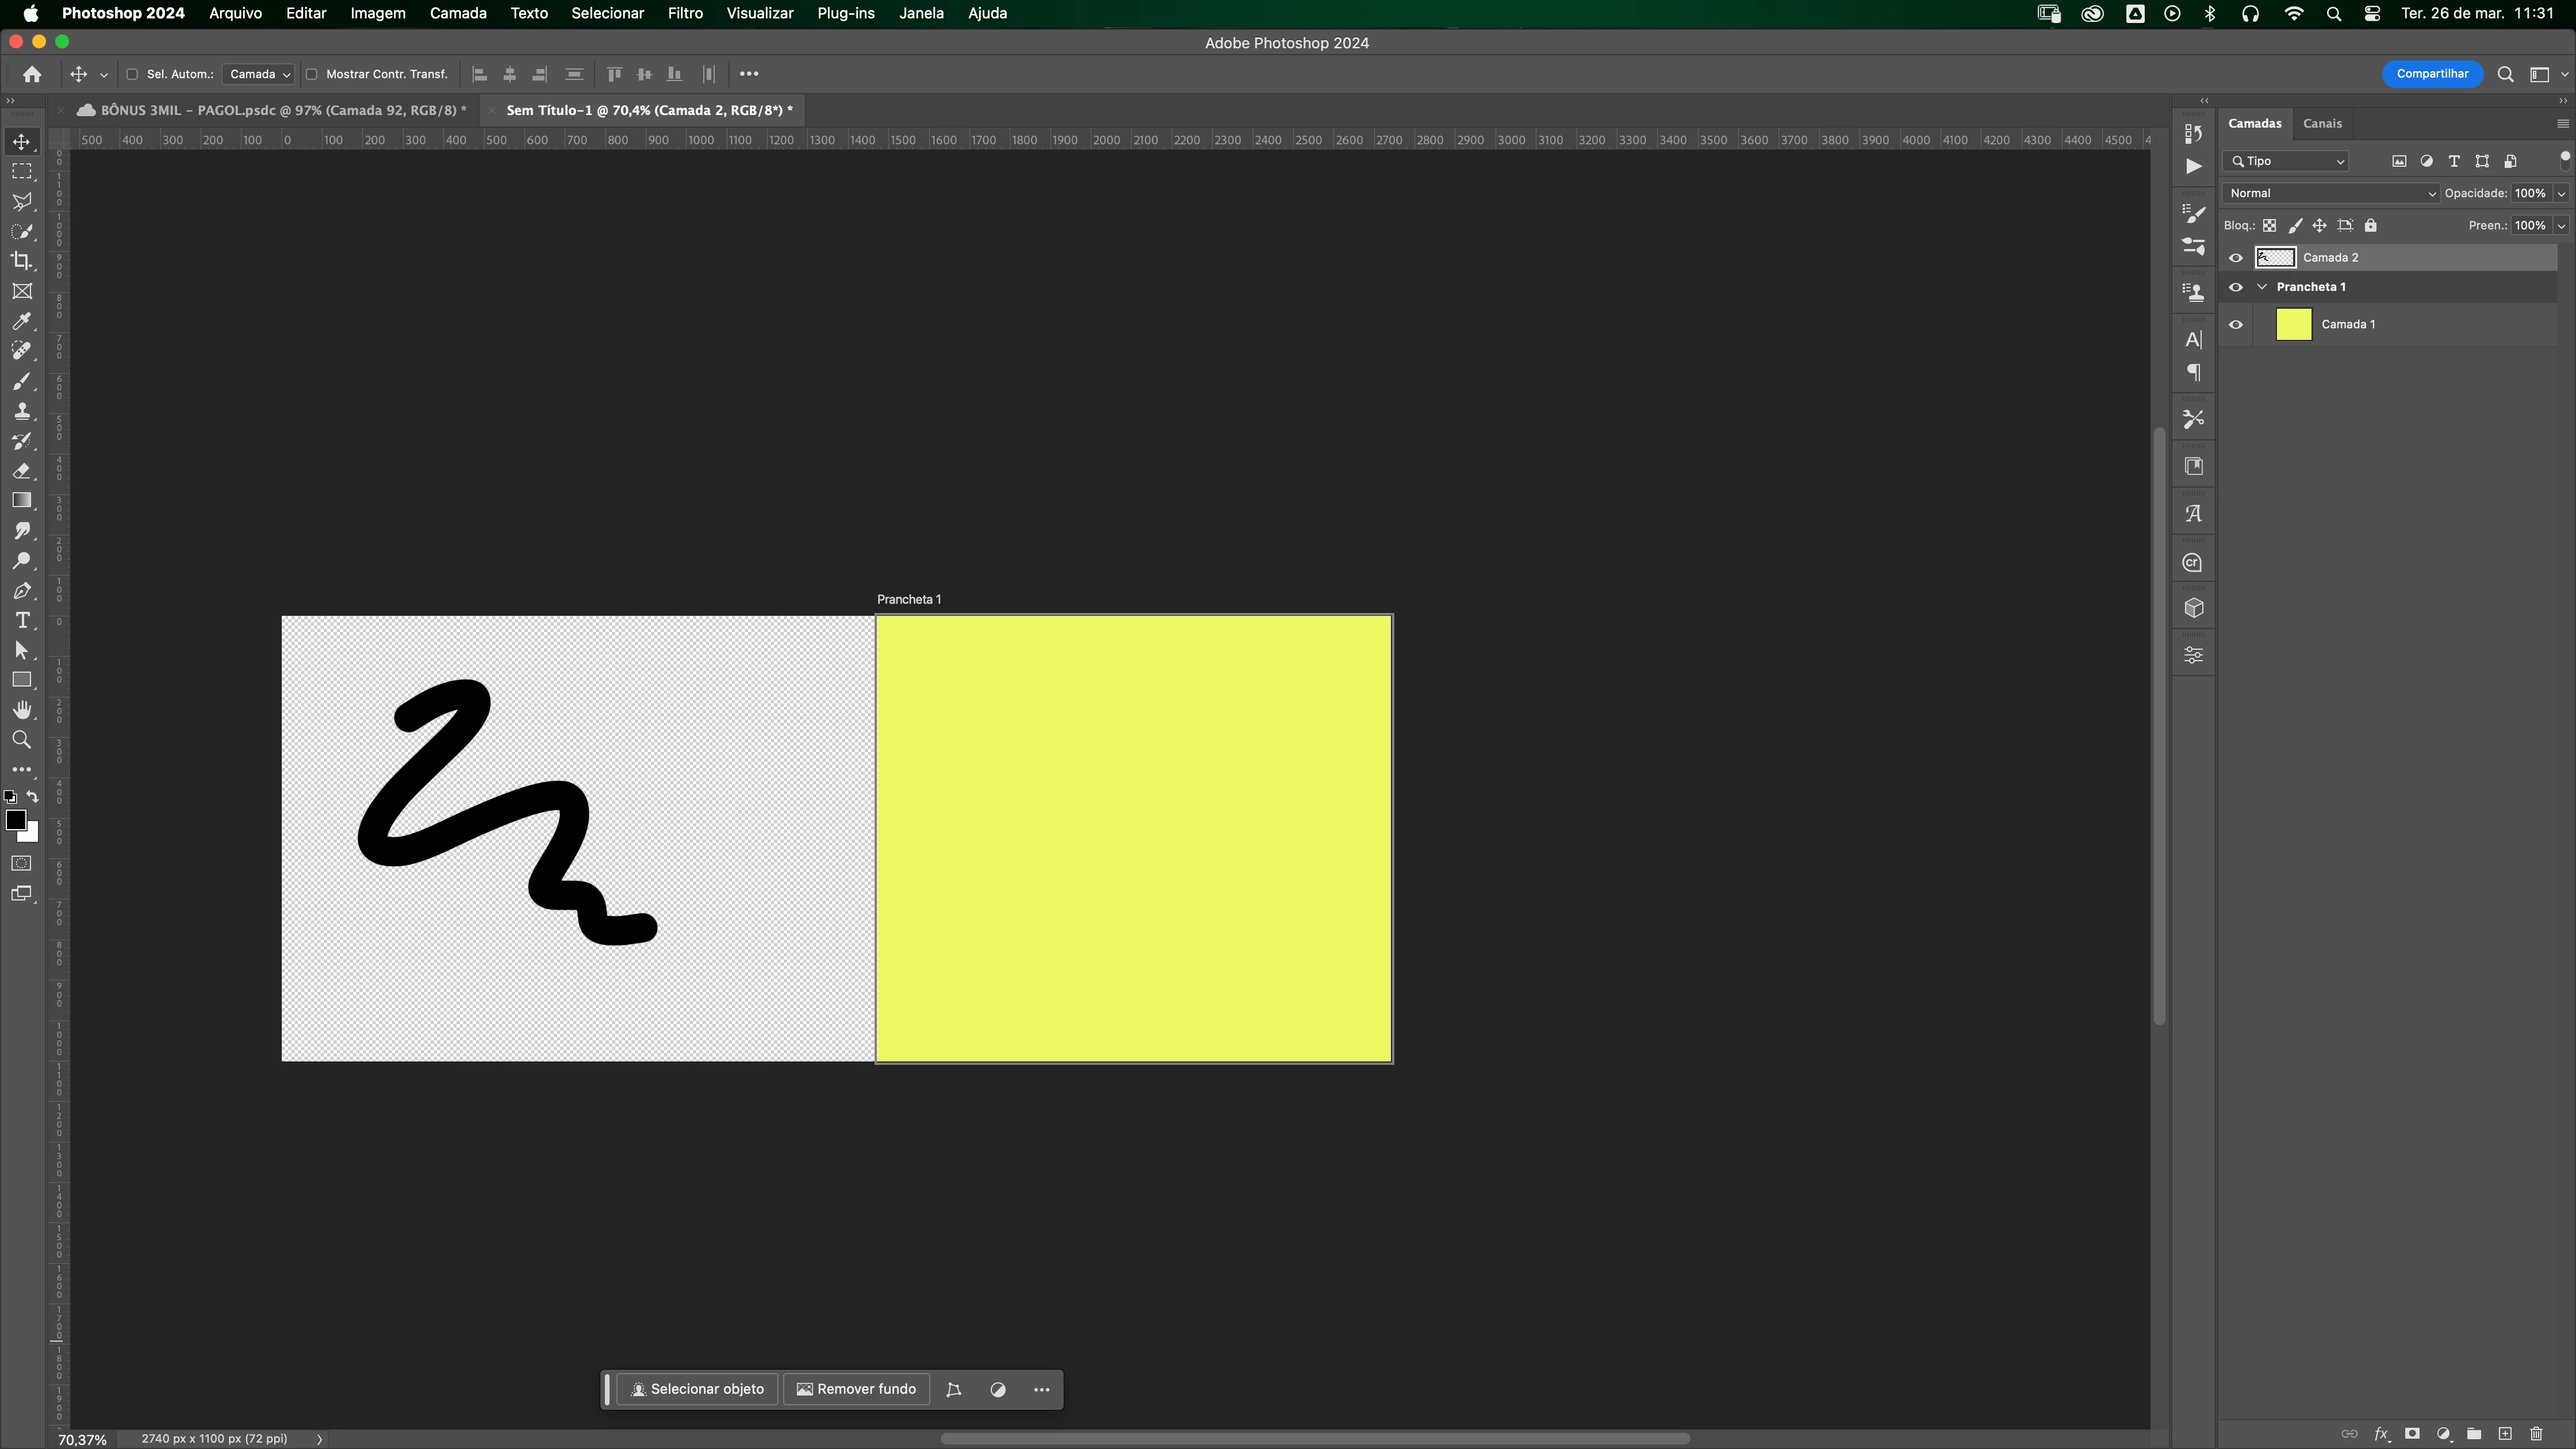
Task: Select the Horizontal Type tool
Action: click(x=21, y=621)
